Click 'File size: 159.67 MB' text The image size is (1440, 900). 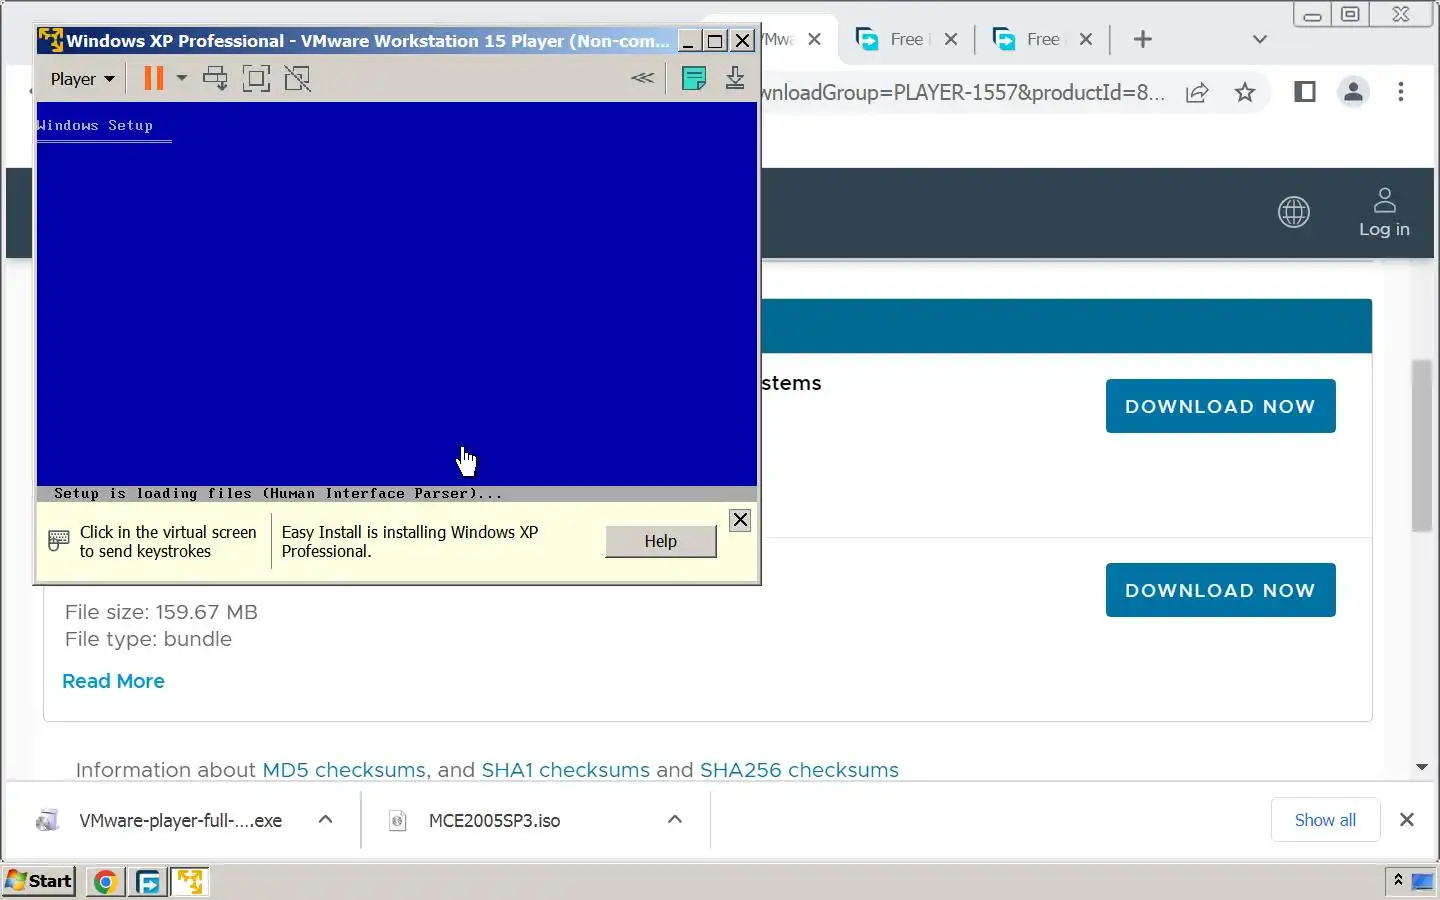pos(161,612)
